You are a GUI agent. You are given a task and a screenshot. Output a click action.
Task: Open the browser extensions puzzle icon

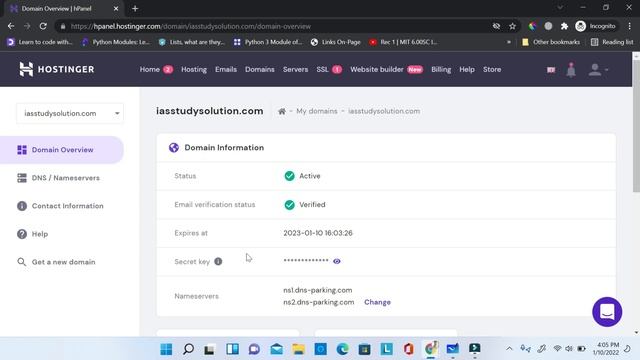tap(564, 26)
